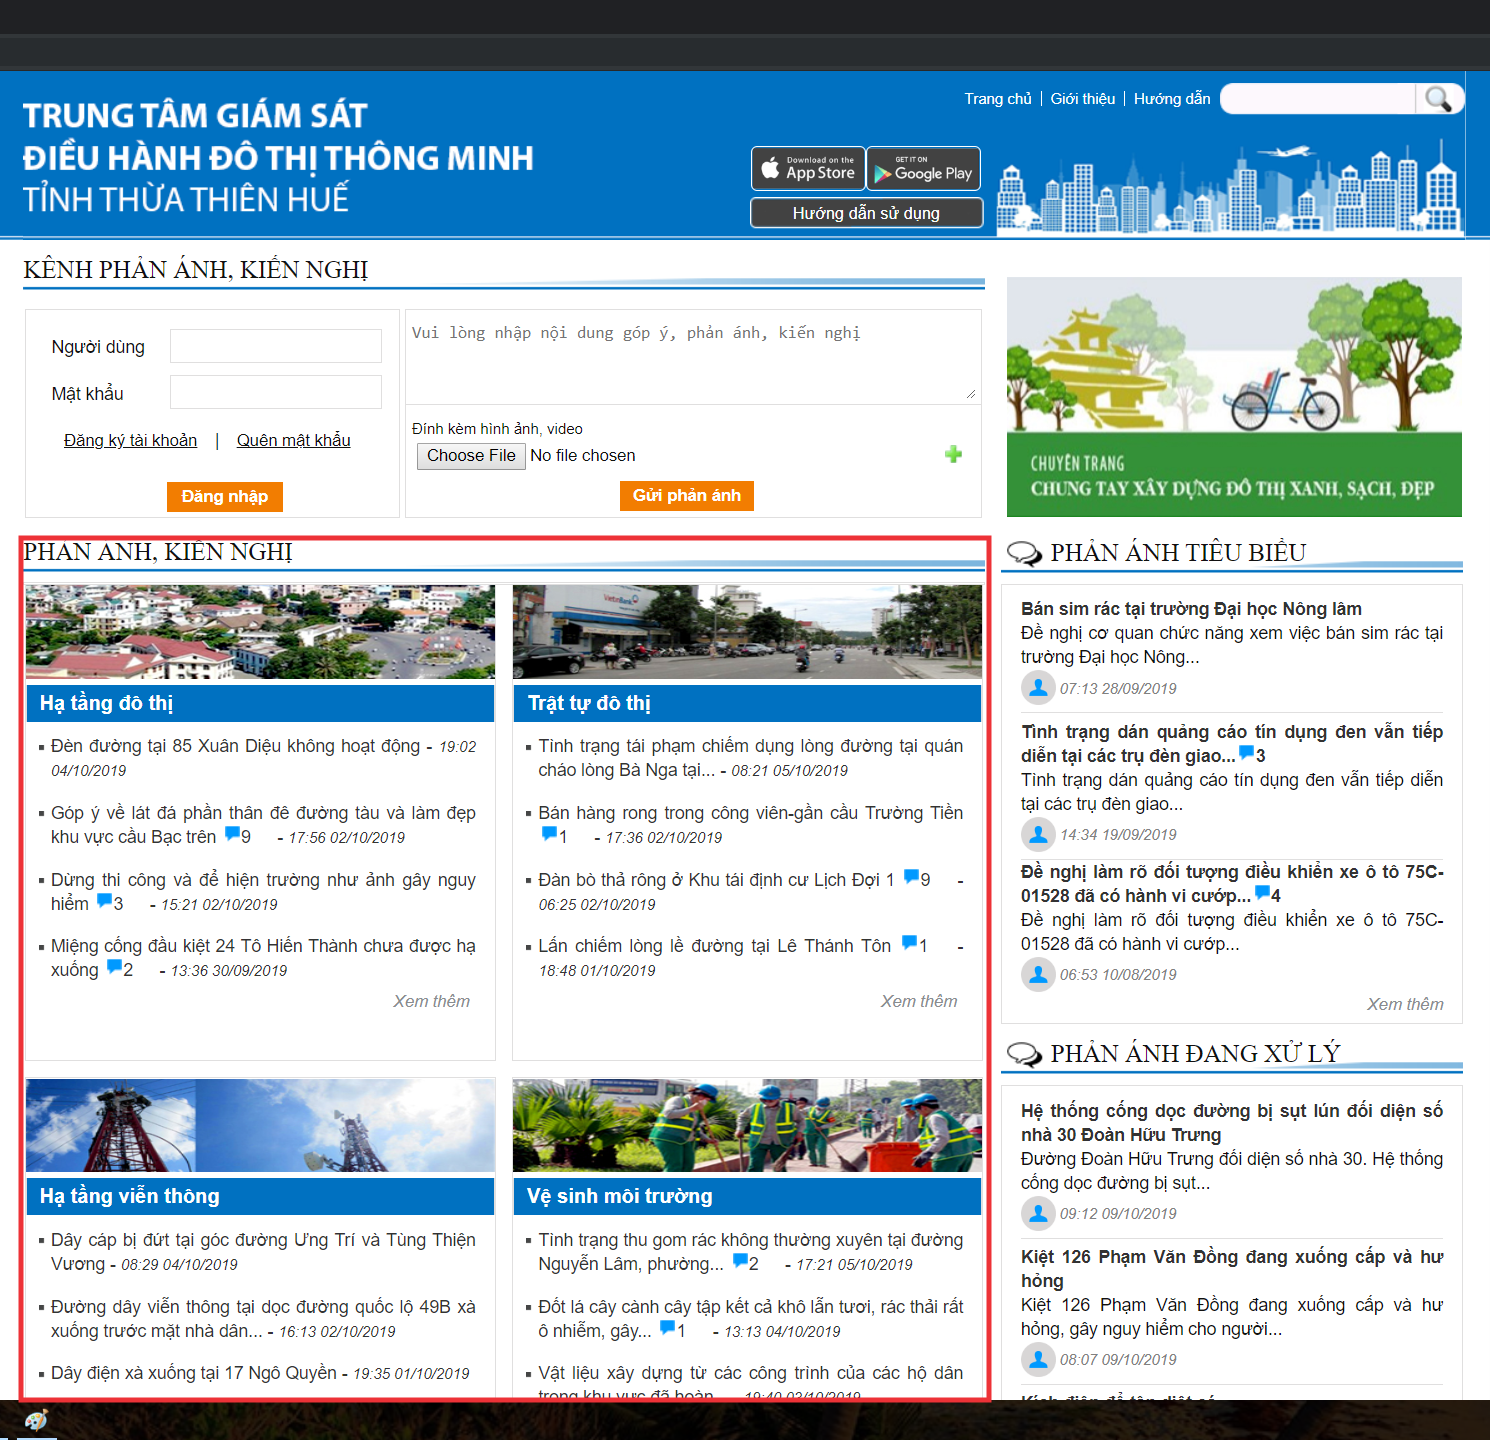Screen dimensions: 1490x1440
Task: Open Hạ tầng viễn thông category header
Action: [261, 1196]
